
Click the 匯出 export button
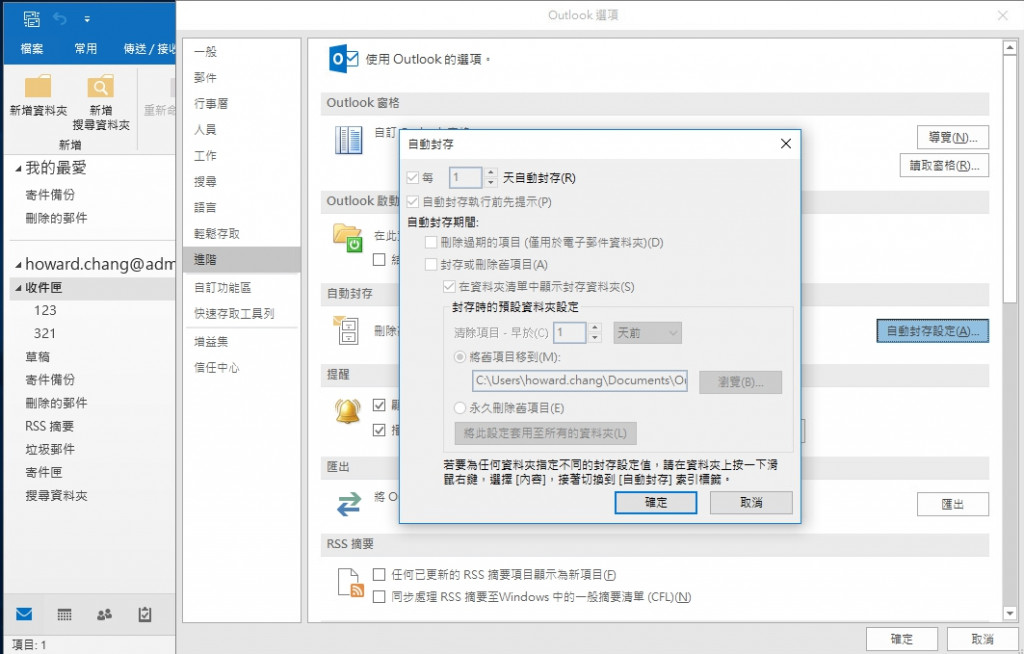(953, 504)
